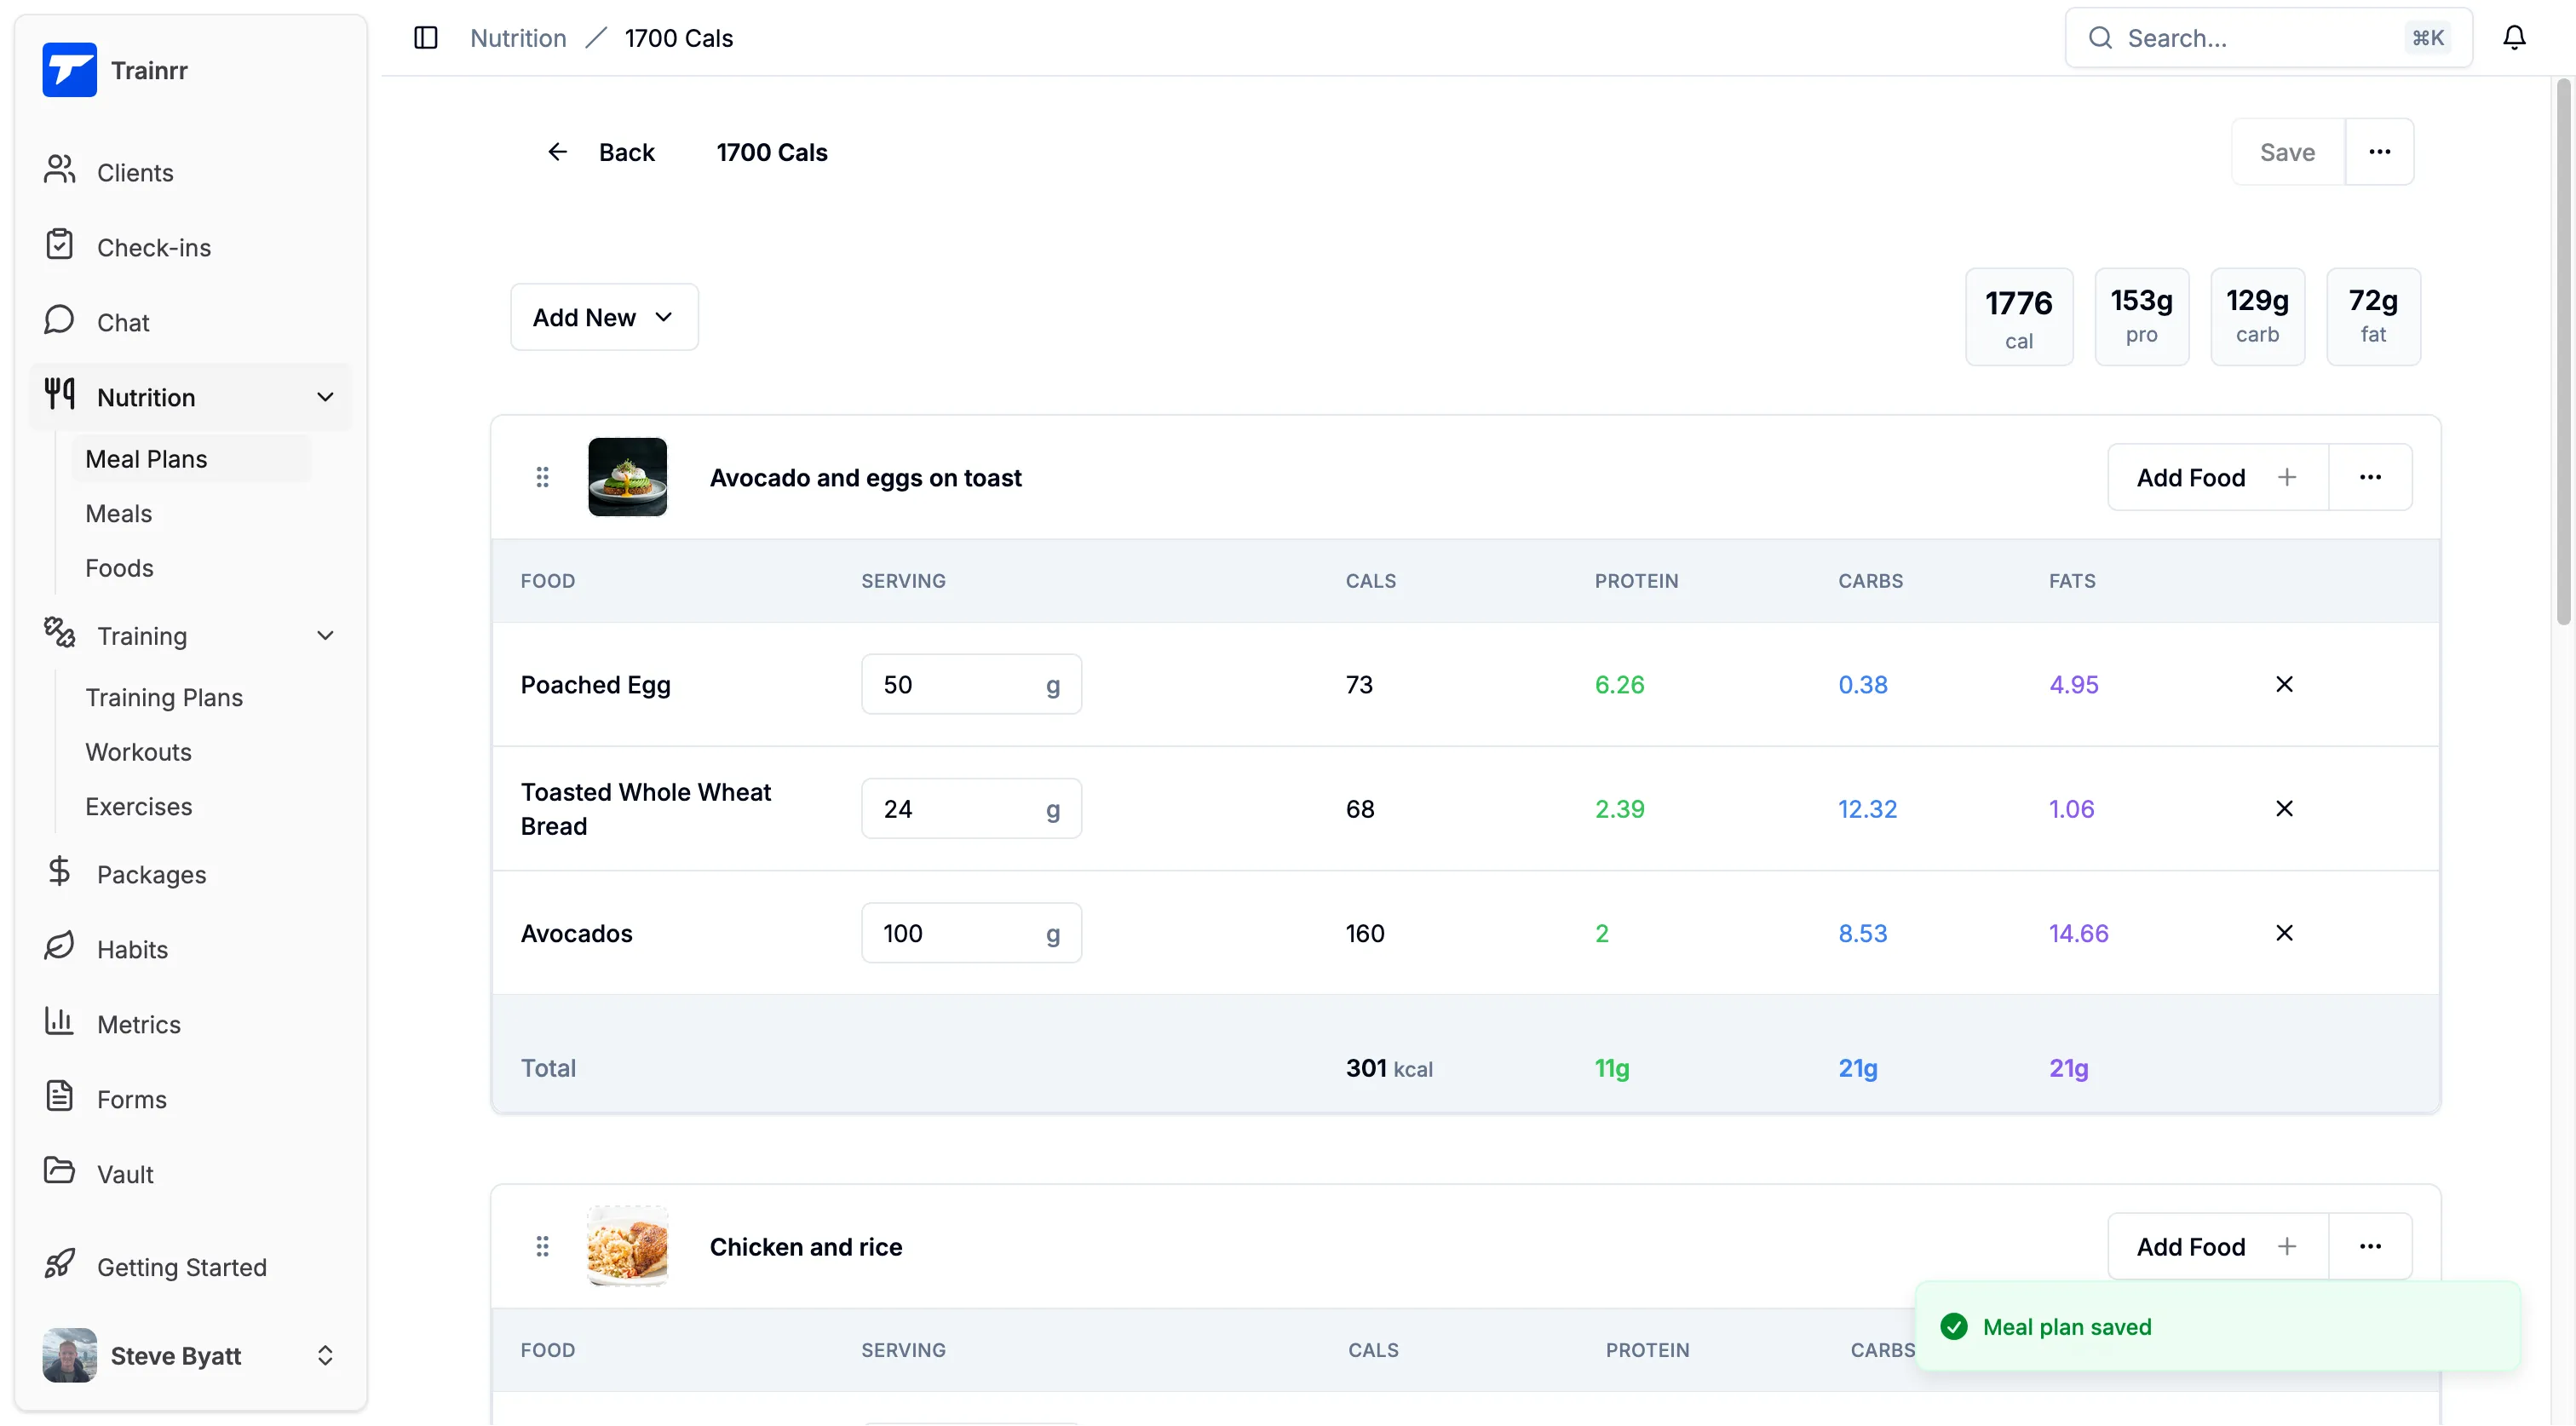This screenshot has width=2576, height=1426.
Task: Toggle the sidebar panel icon
Action: tap(426, 38)
